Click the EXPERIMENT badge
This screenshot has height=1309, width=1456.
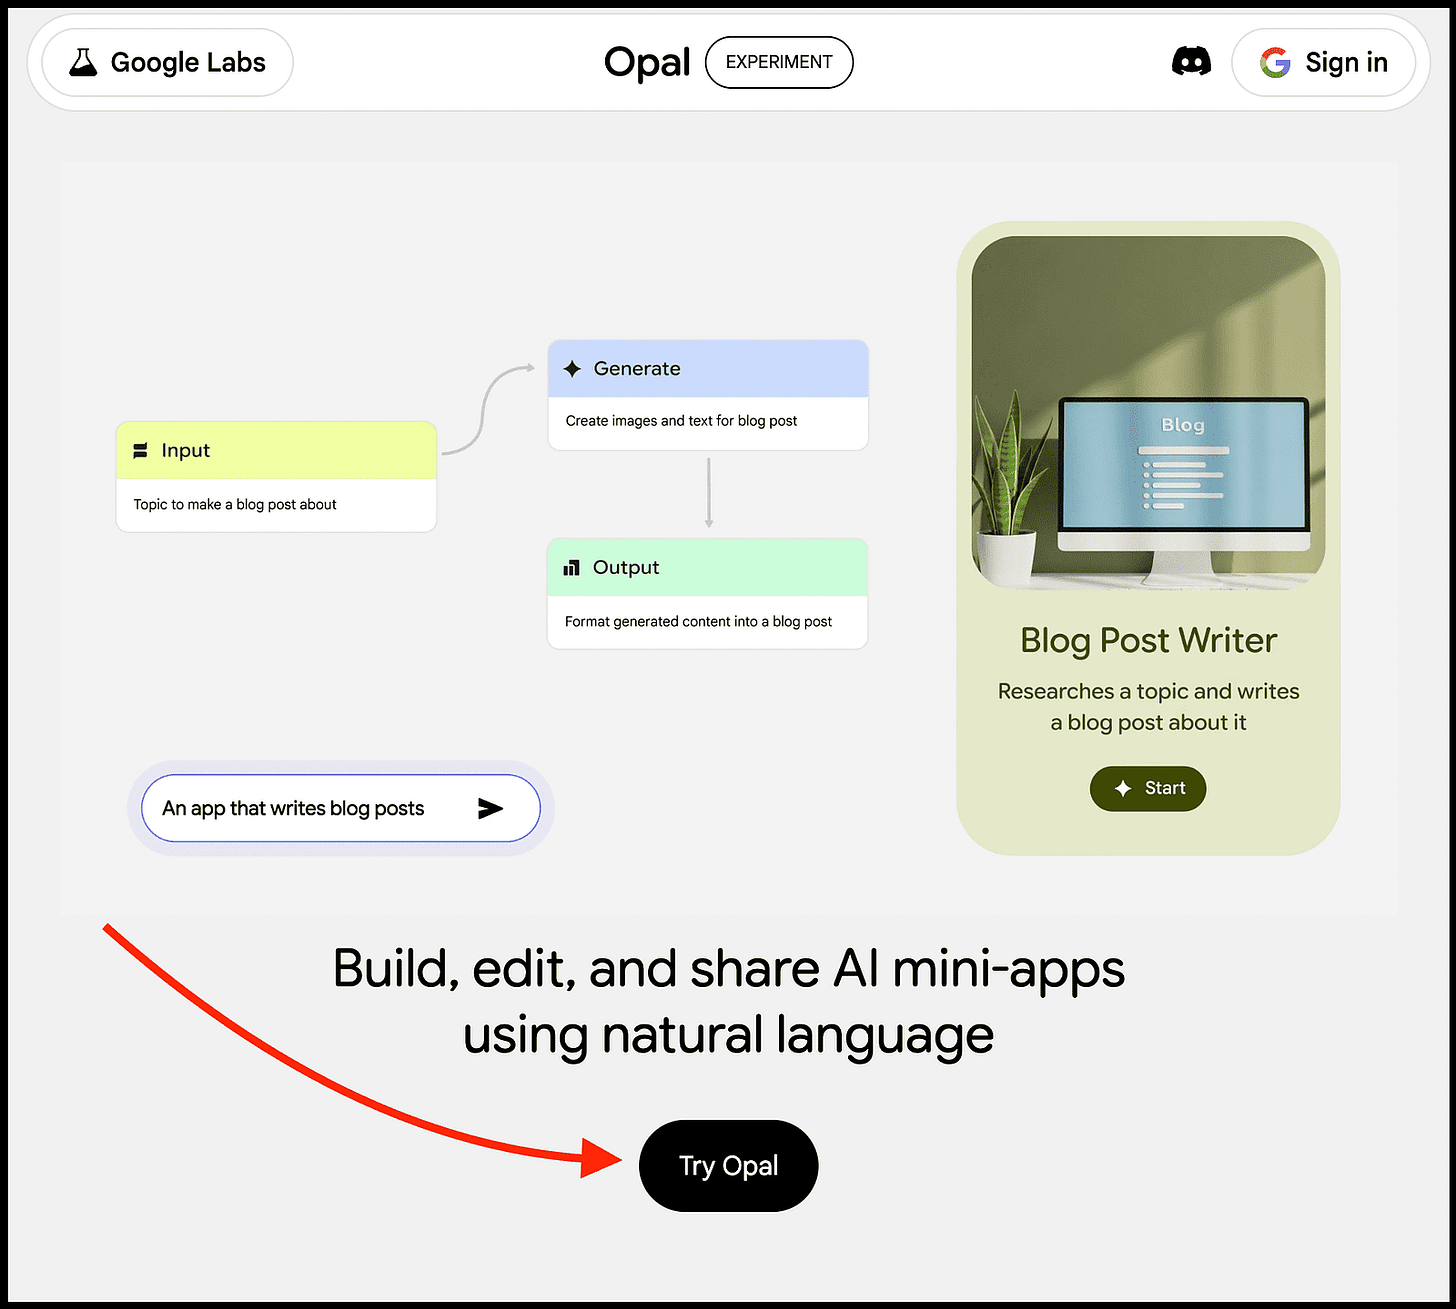point(779,62)
